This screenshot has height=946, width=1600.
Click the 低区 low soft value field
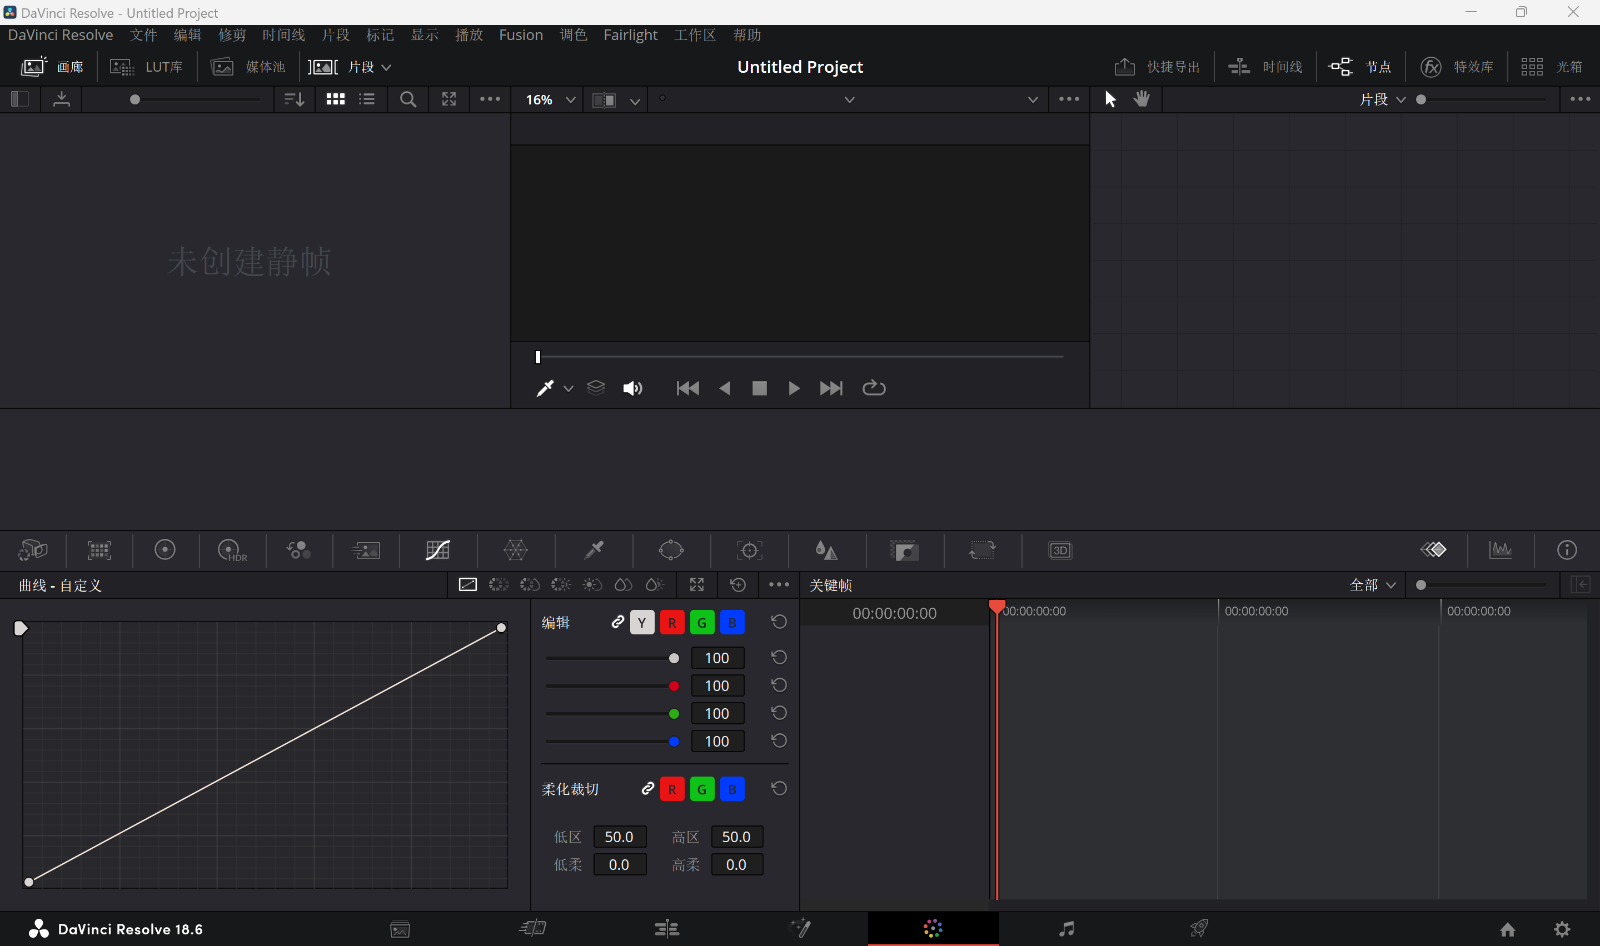(x=620, y=837)
